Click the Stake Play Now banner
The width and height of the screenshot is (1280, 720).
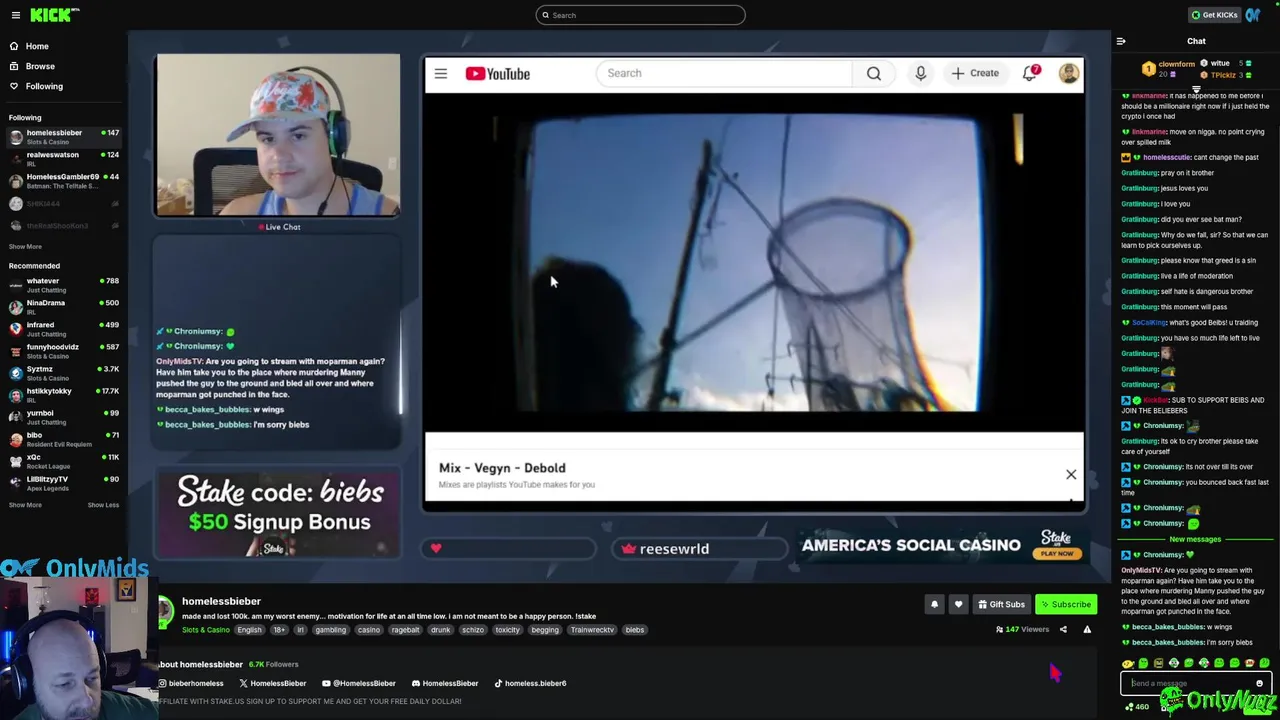(1057, 553)
